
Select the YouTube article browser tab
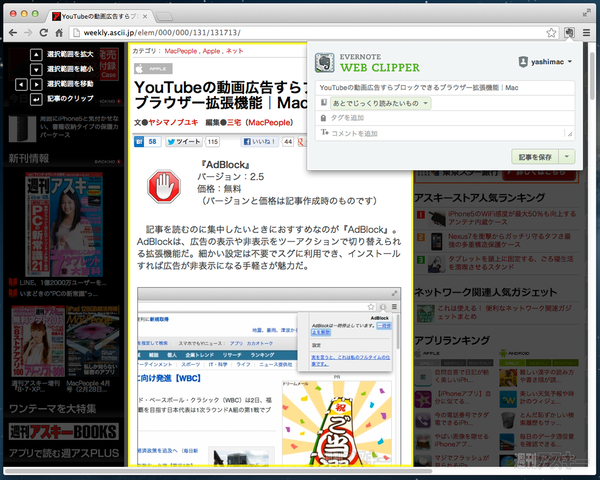[x=99, y=16]
